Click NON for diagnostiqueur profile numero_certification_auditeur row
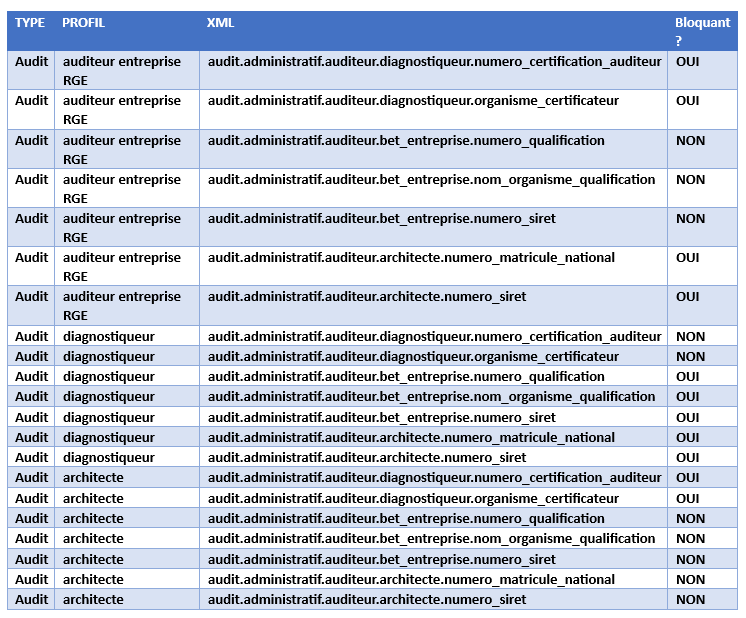The image size is (746, 618). tap(690, 337)
